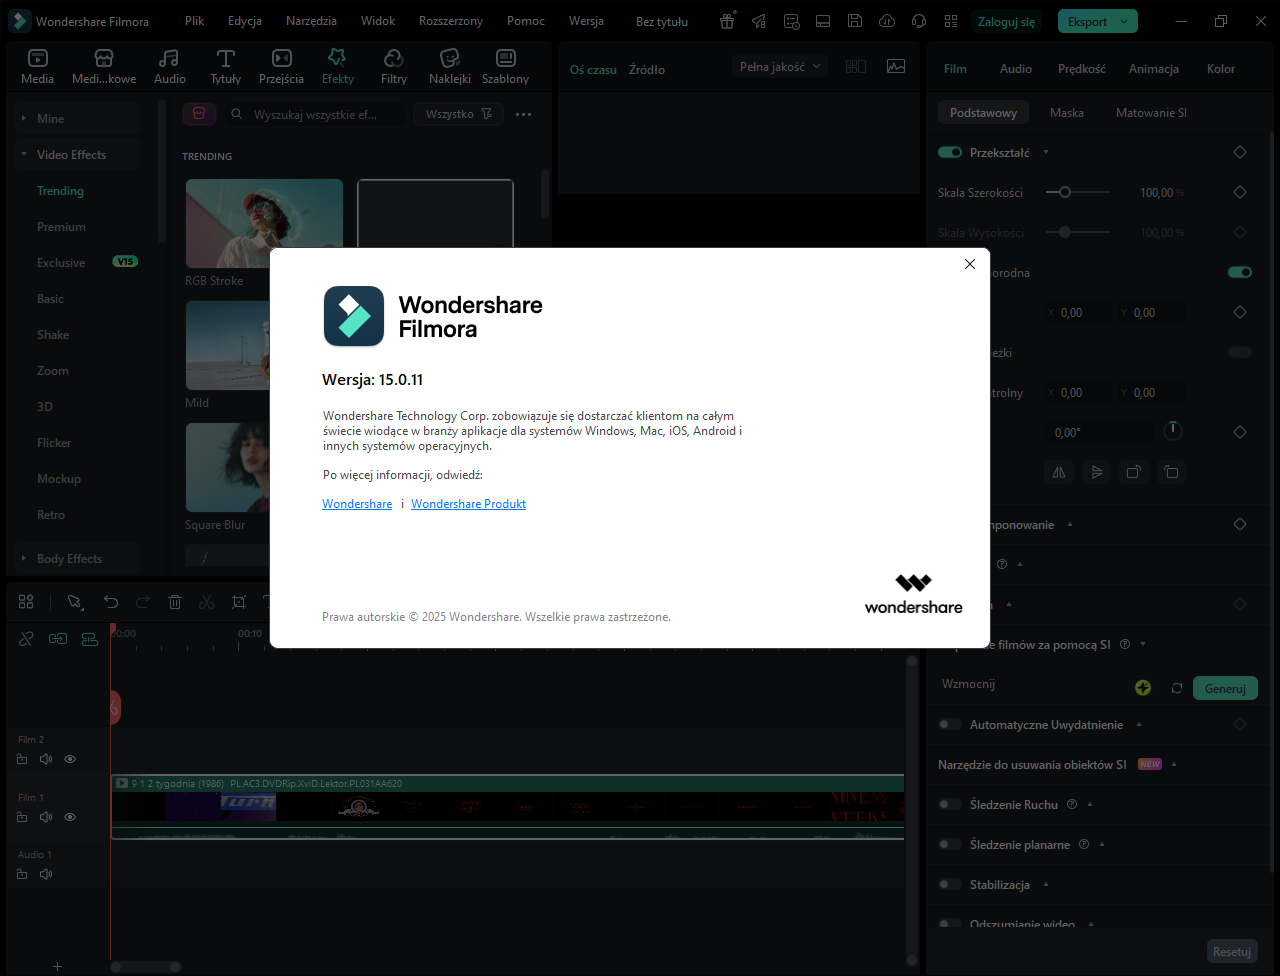Toggle the Automatyczne Uwydatnienie switch

[x=950, y=724]
